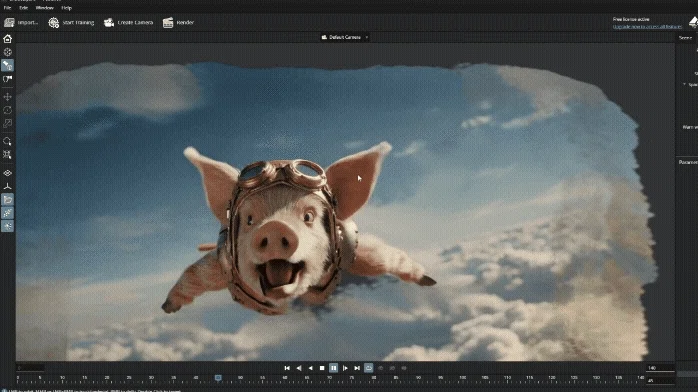698x392 pixels.
Task: Click Create Camera in the toolbar
Action: (x=128, y=22)
